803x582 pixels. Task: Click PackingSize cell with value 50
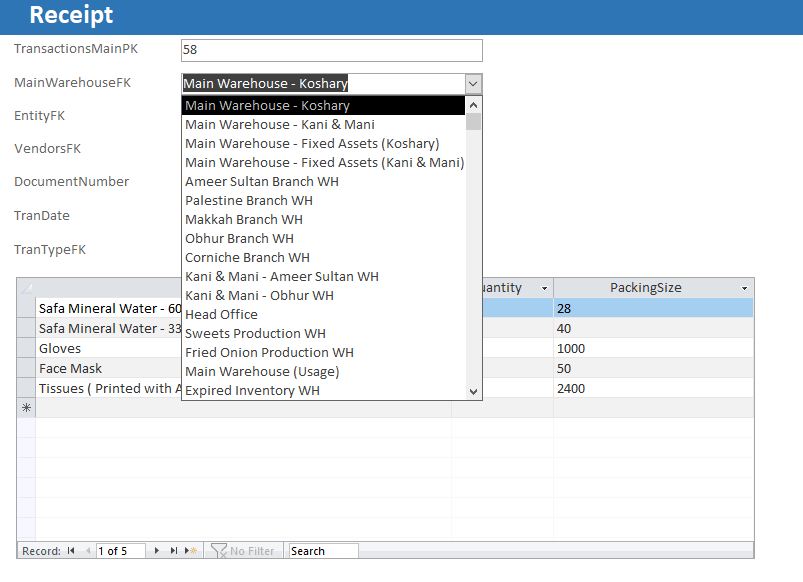click(x=653, y=368)
